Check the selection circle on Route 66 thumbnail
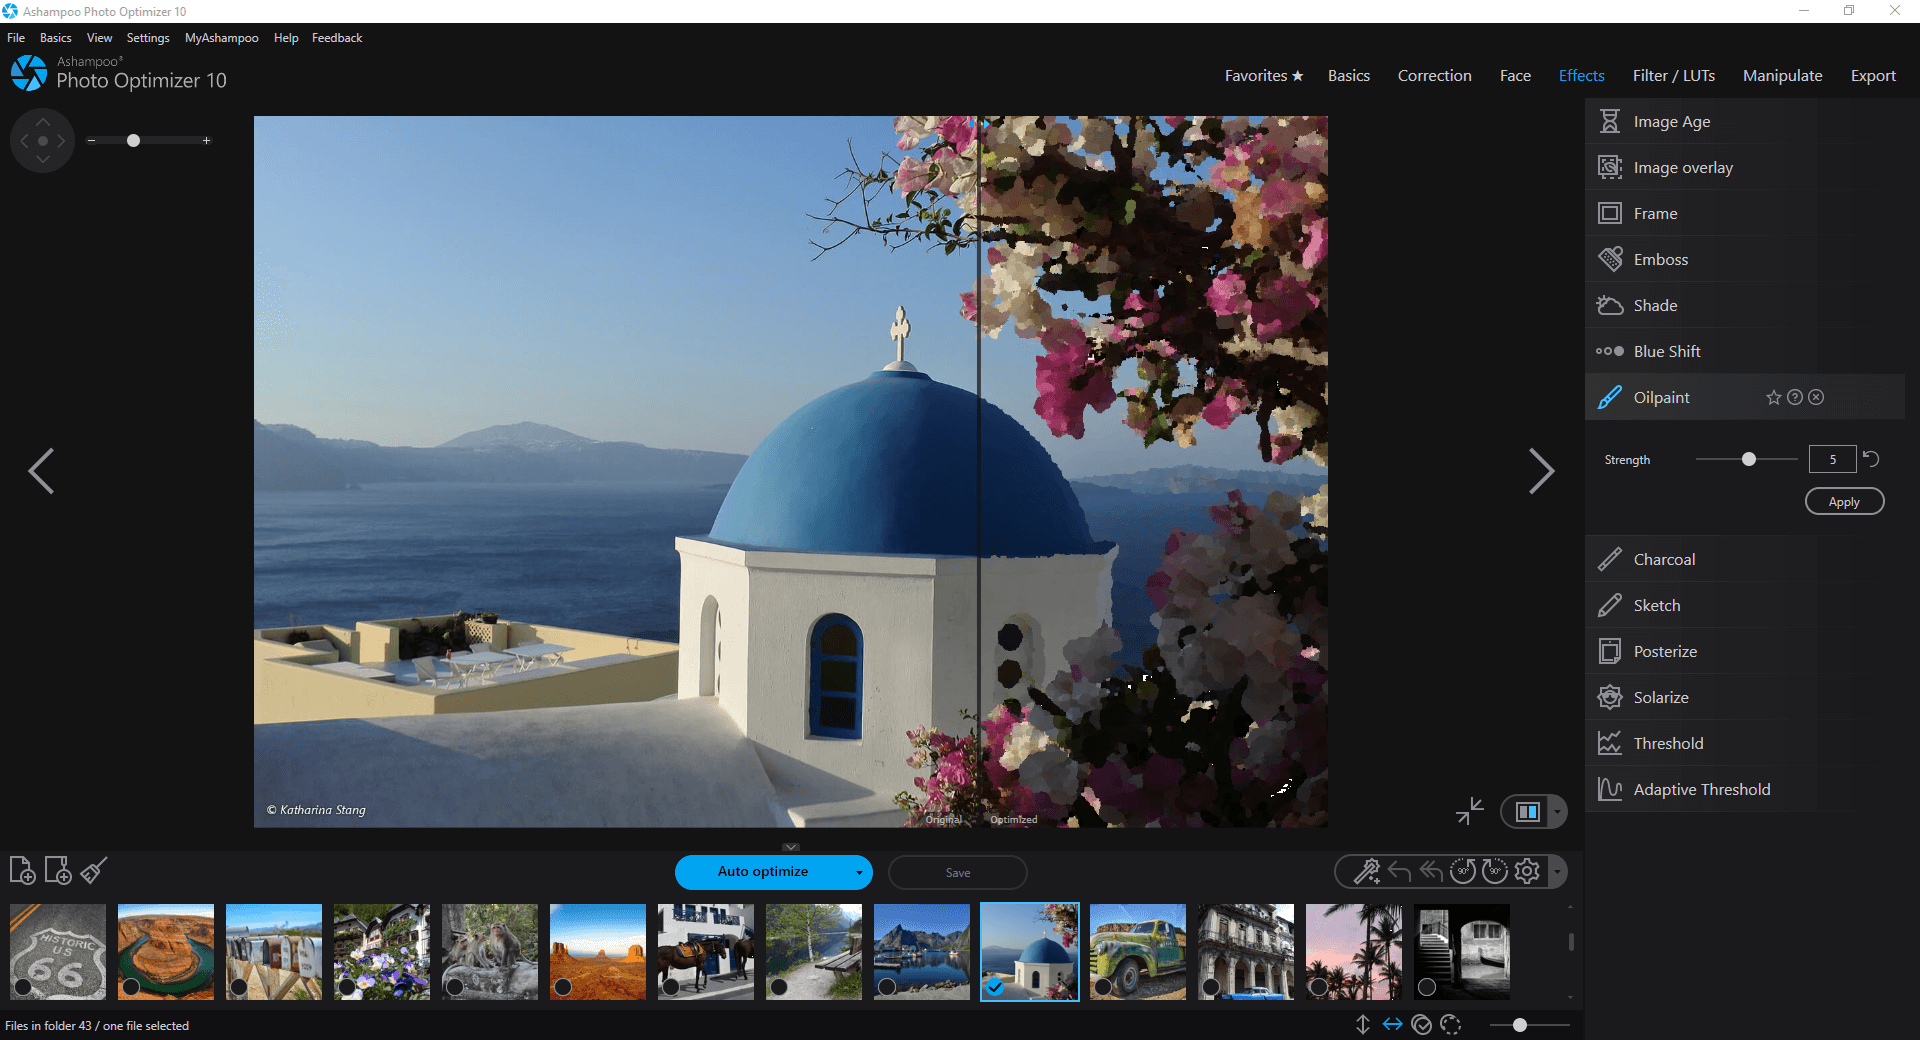Image resolution: width=1920 pixels, height=1040 pixels. point(23,987)
